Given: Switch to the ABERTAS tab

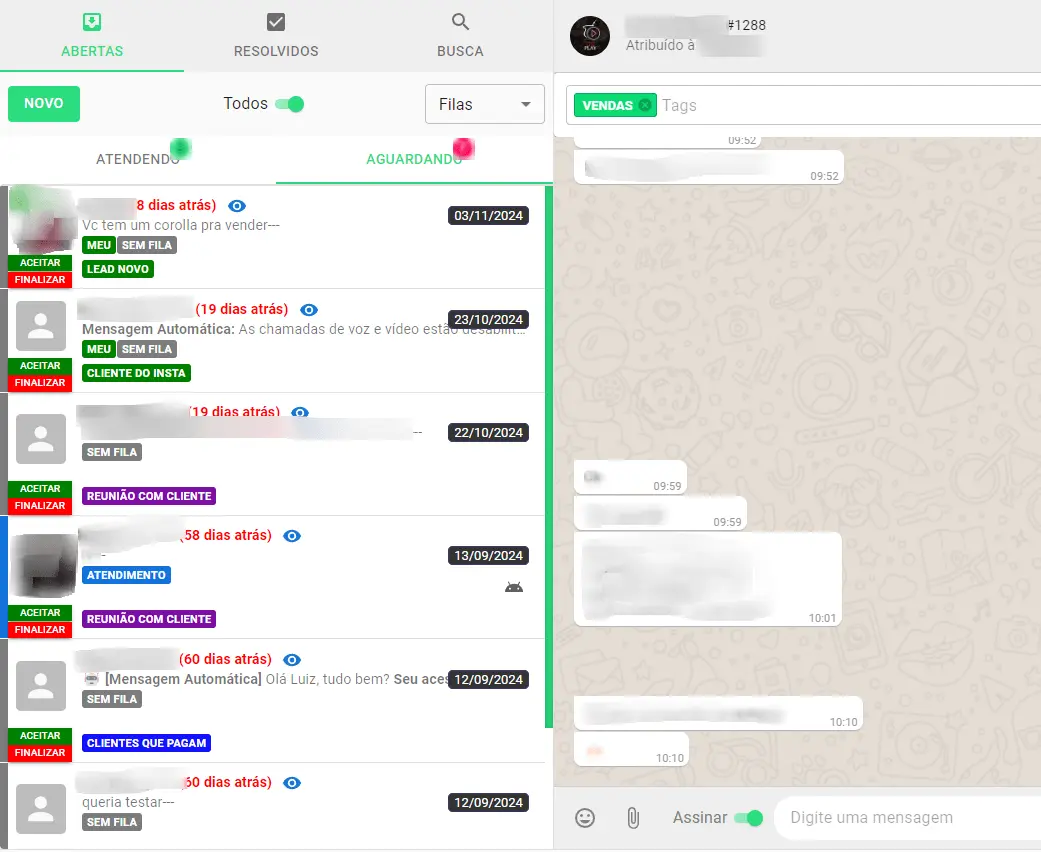Looking at the screenshot, I should pos(92,36).
